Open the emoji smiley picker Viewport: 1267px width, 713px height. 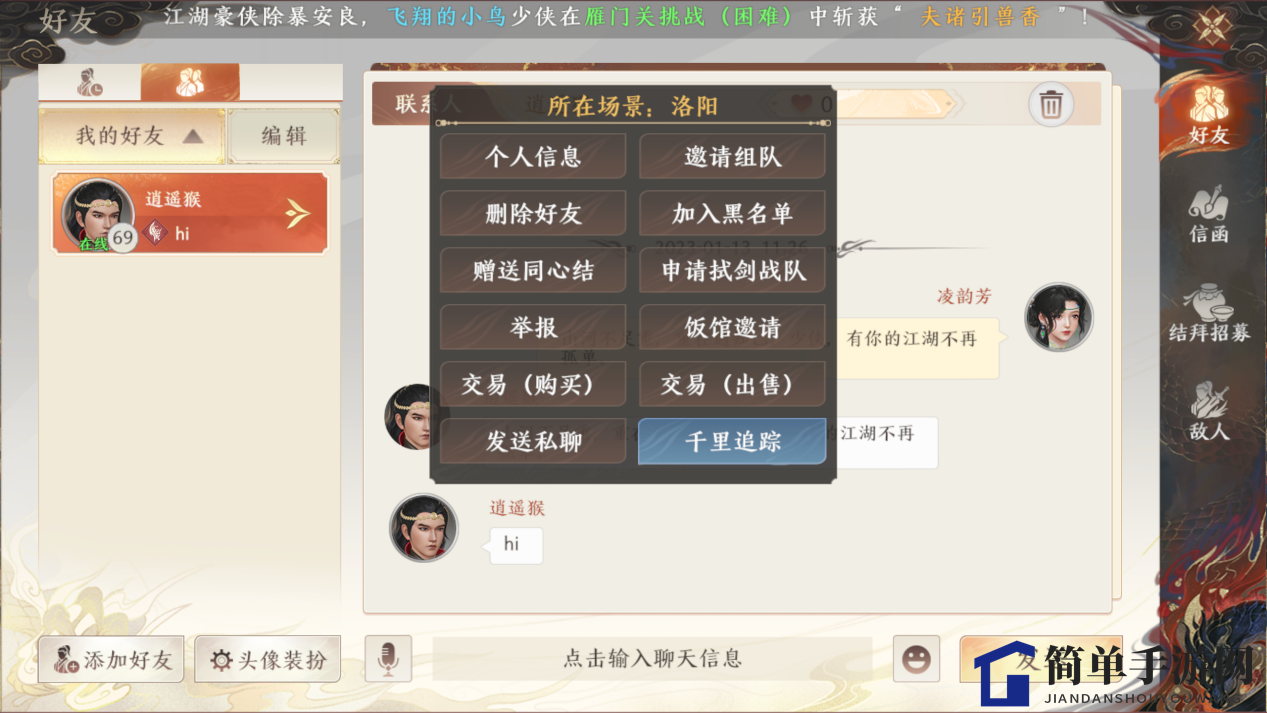916,659
